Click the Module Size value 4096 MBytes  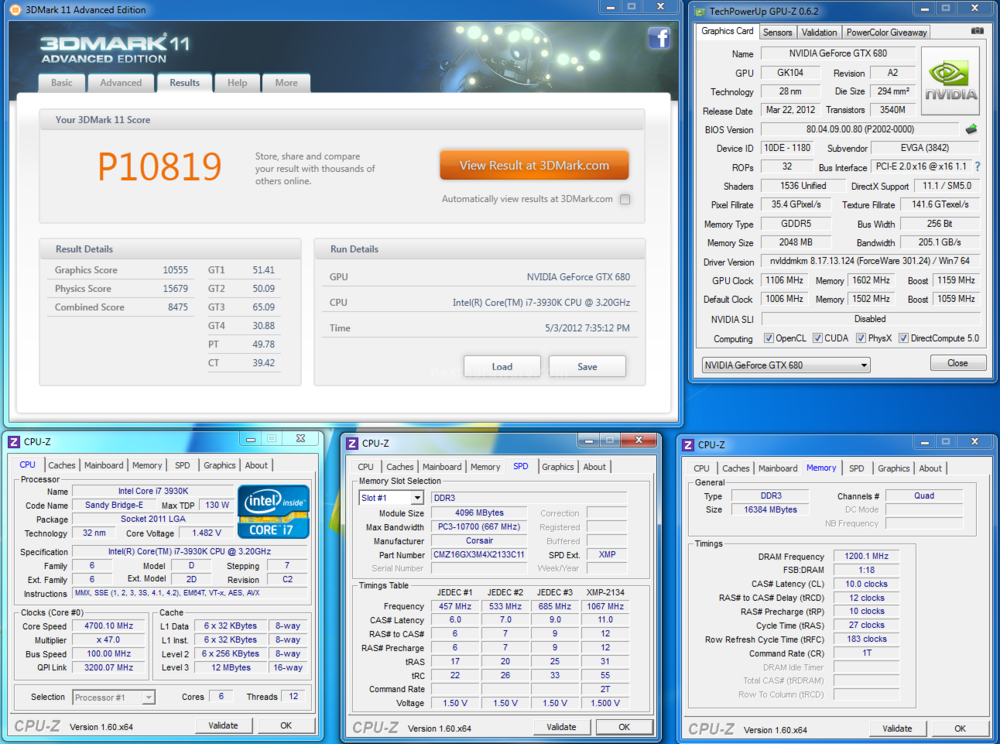coord(479,513)
